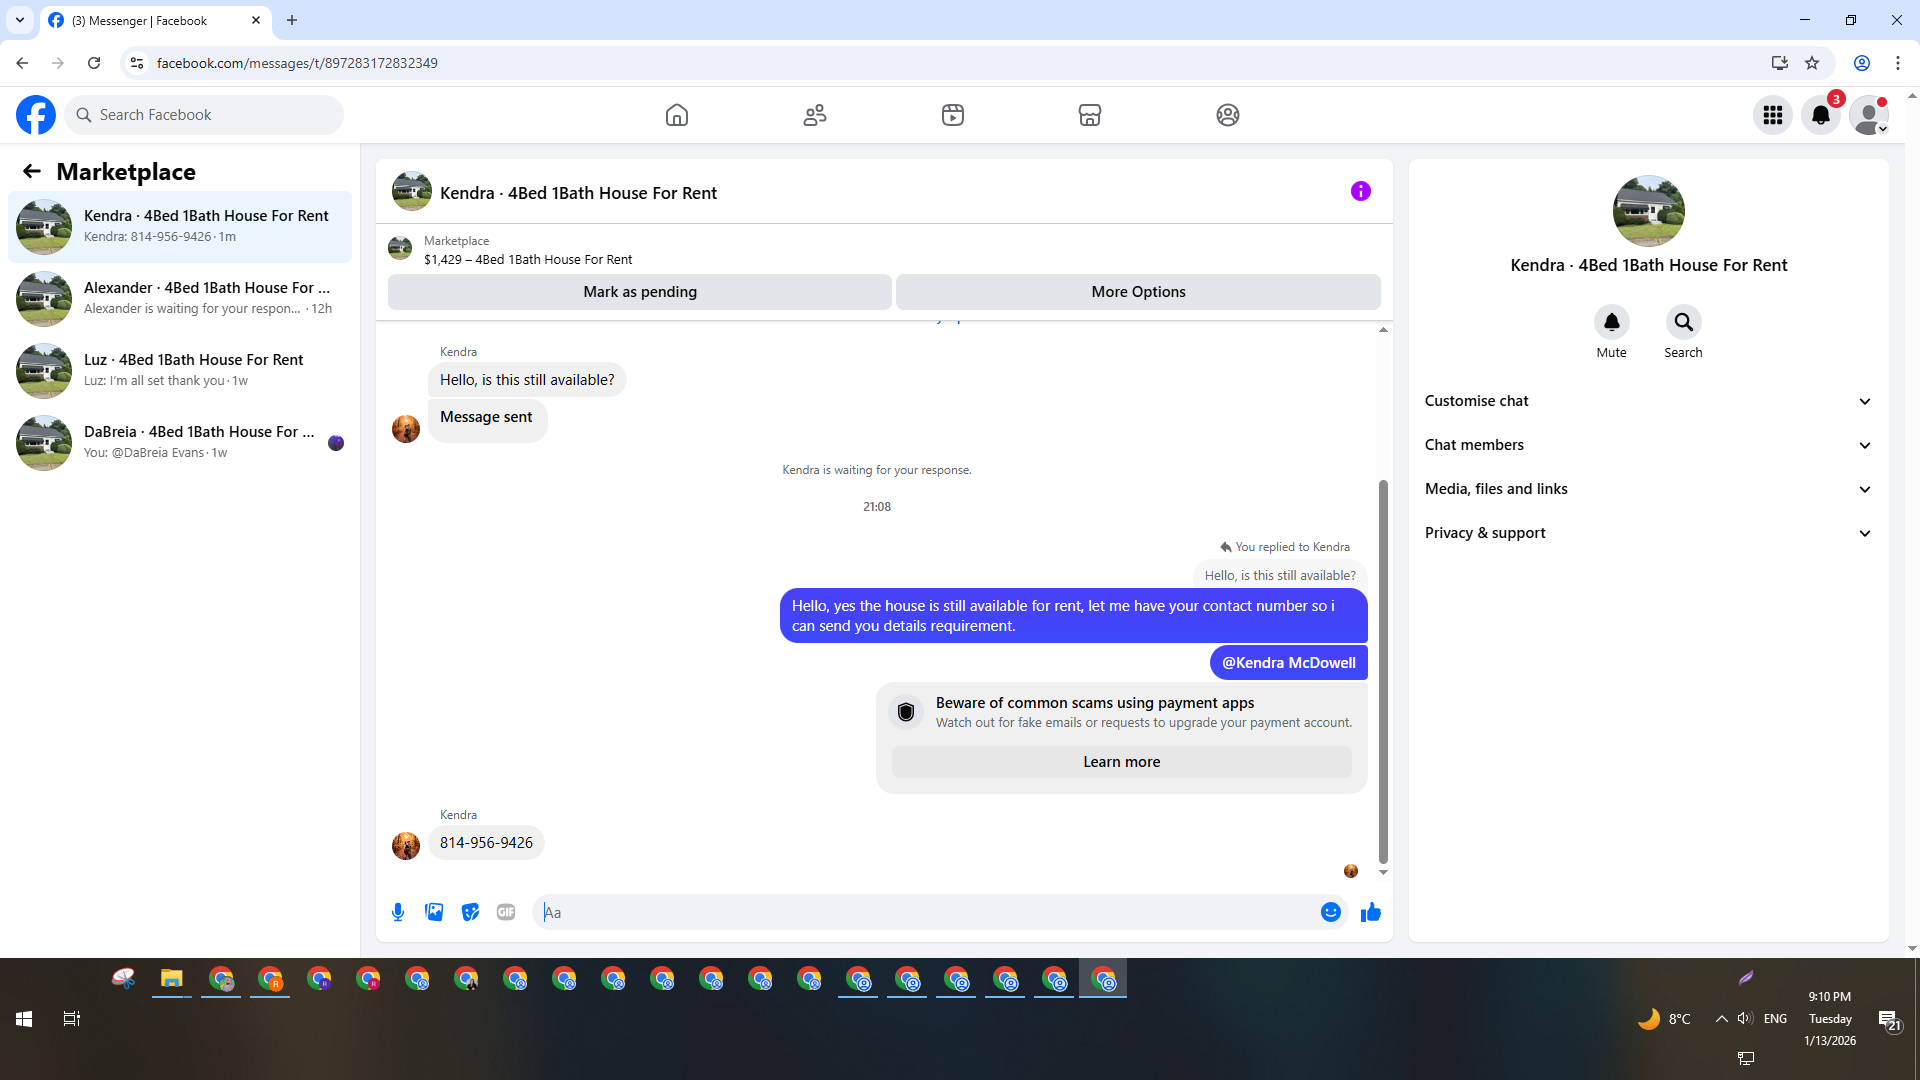Go to the Home tab

point(677,115)
